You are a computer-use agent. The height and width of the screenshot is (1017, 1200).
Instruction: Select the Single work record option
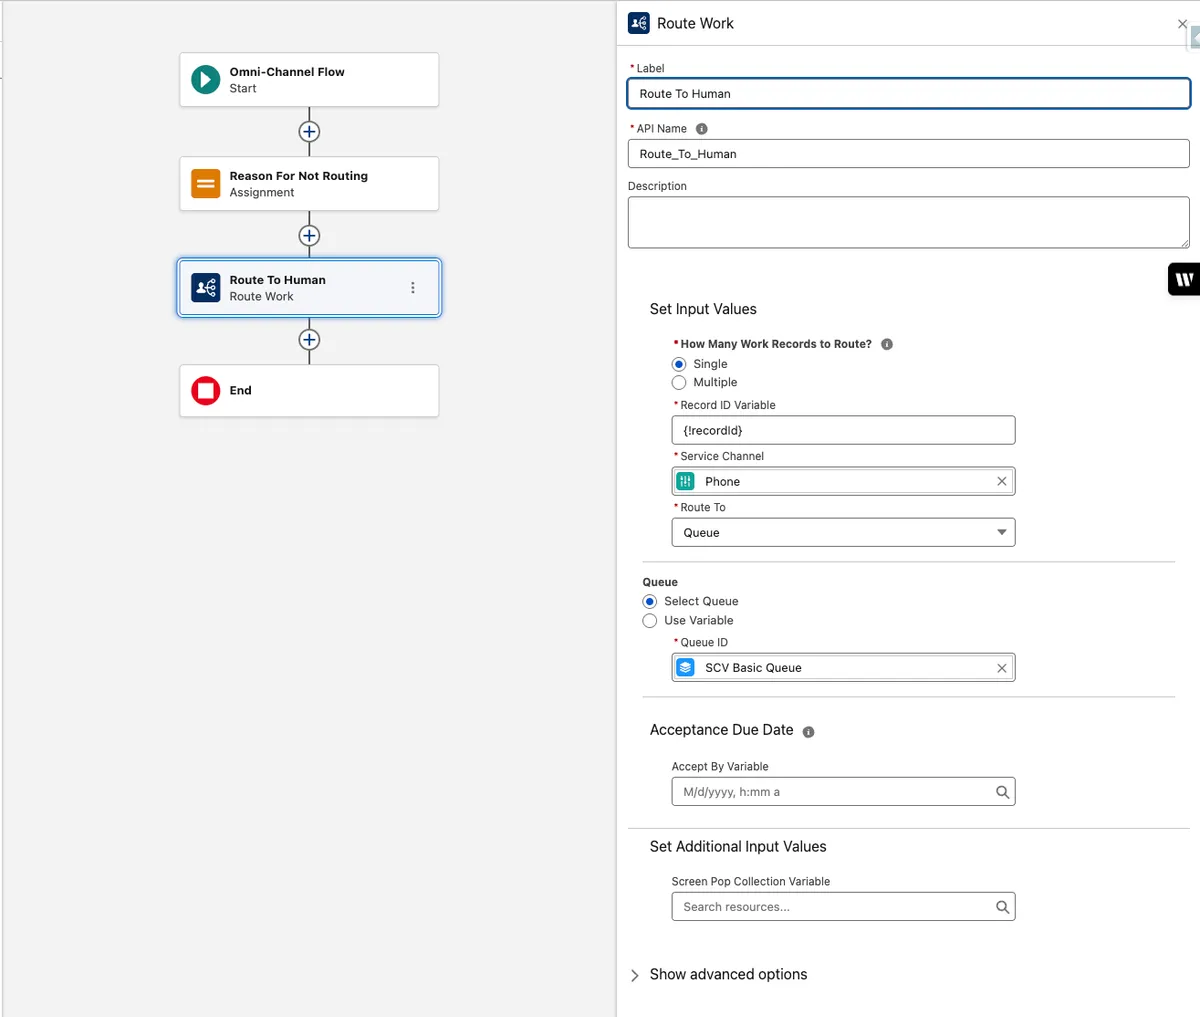click(x=679, y=364)
